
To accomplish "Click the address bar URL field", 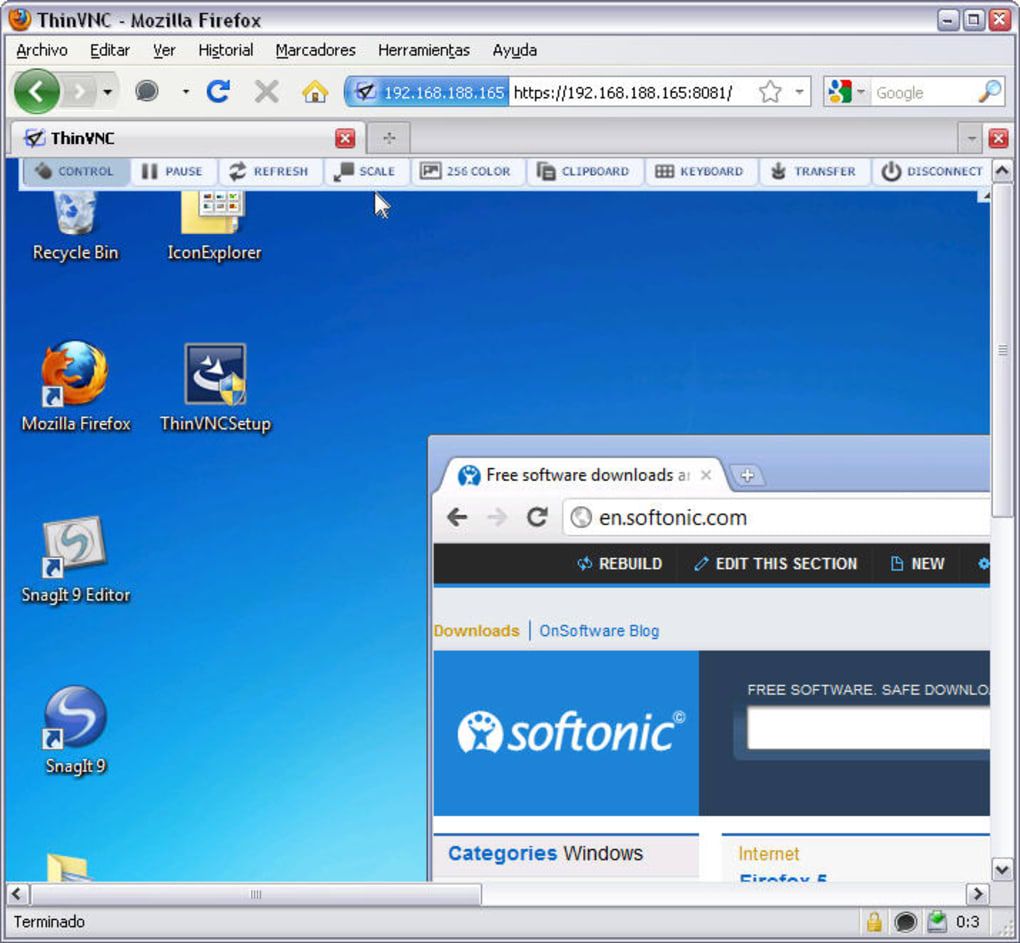I will (x=632, y=92).
